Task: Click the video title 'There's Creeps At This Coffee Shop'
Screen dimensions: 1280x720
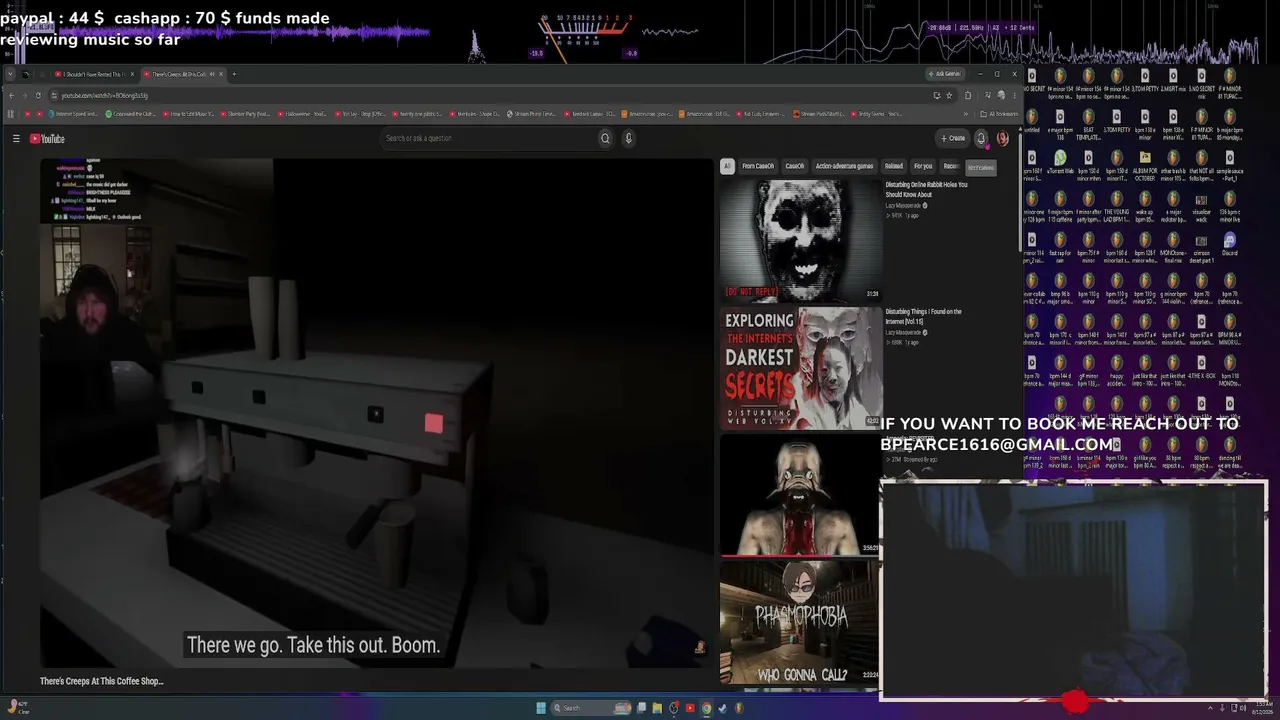Action: pyautogui.click(x=101, y=681)
